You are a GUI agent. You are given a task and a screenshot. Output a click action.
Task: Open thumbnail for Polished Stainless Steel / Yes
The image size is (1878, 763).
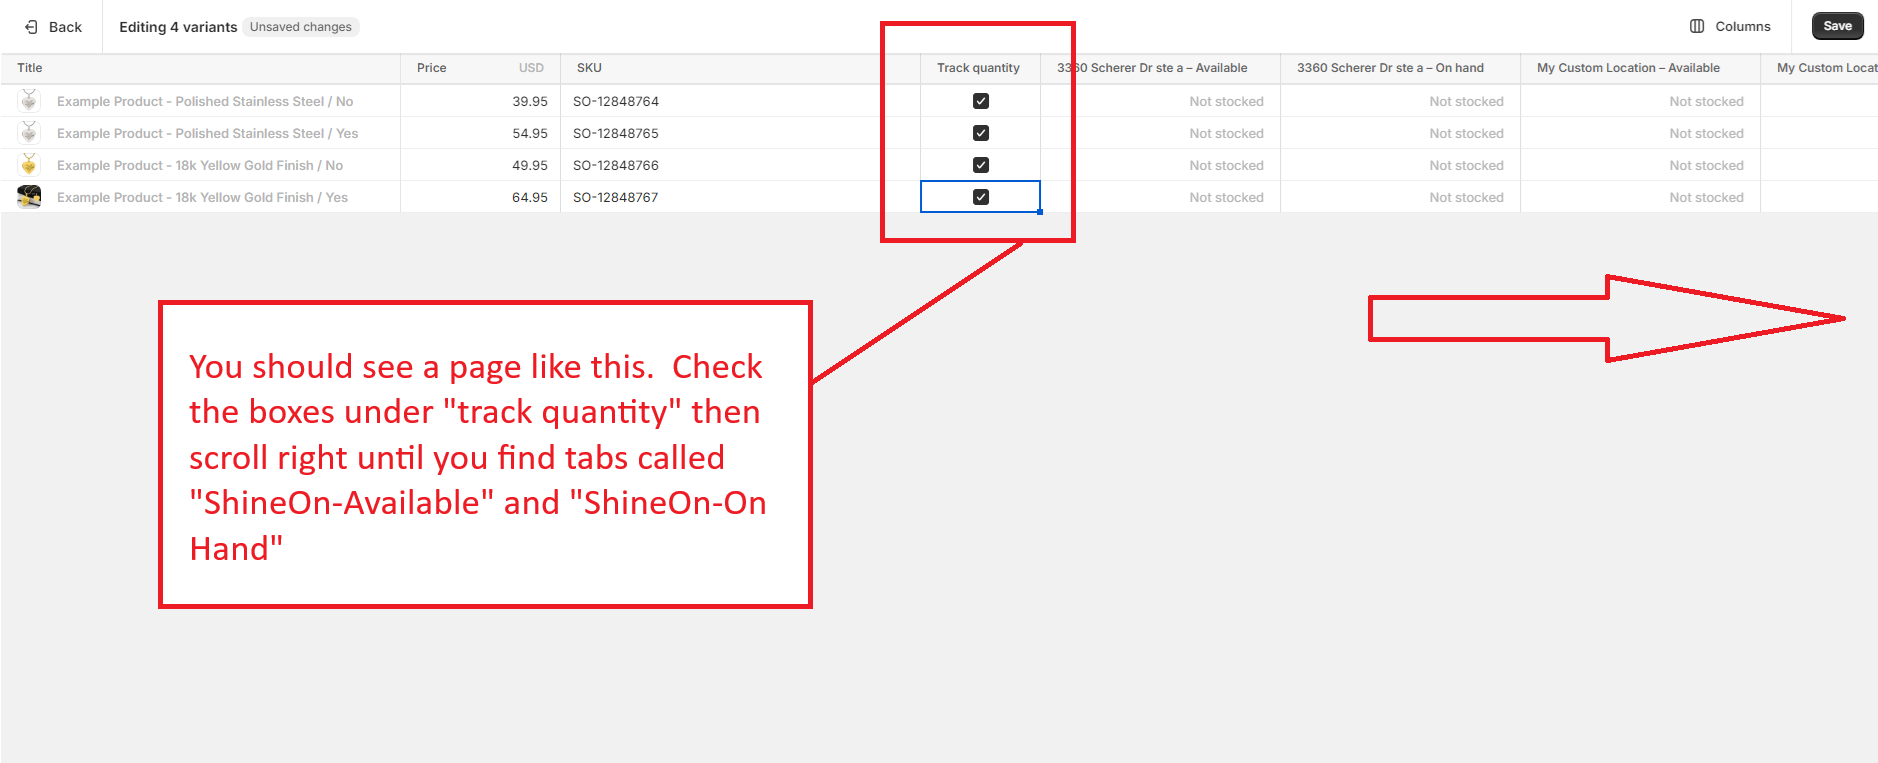[x=29, y=132]
